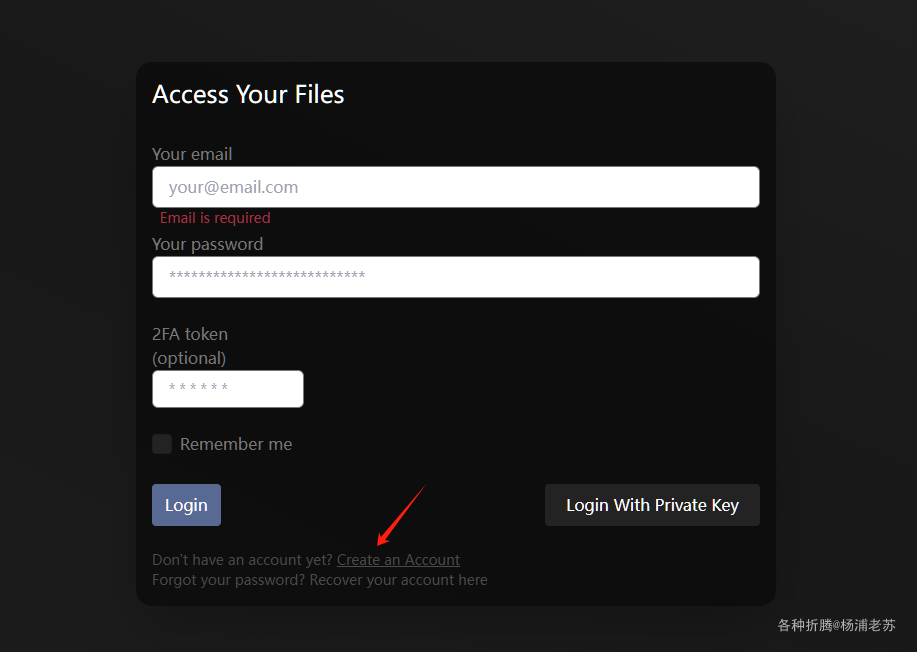Click the Your password label
917x652 pixels.
208,244
